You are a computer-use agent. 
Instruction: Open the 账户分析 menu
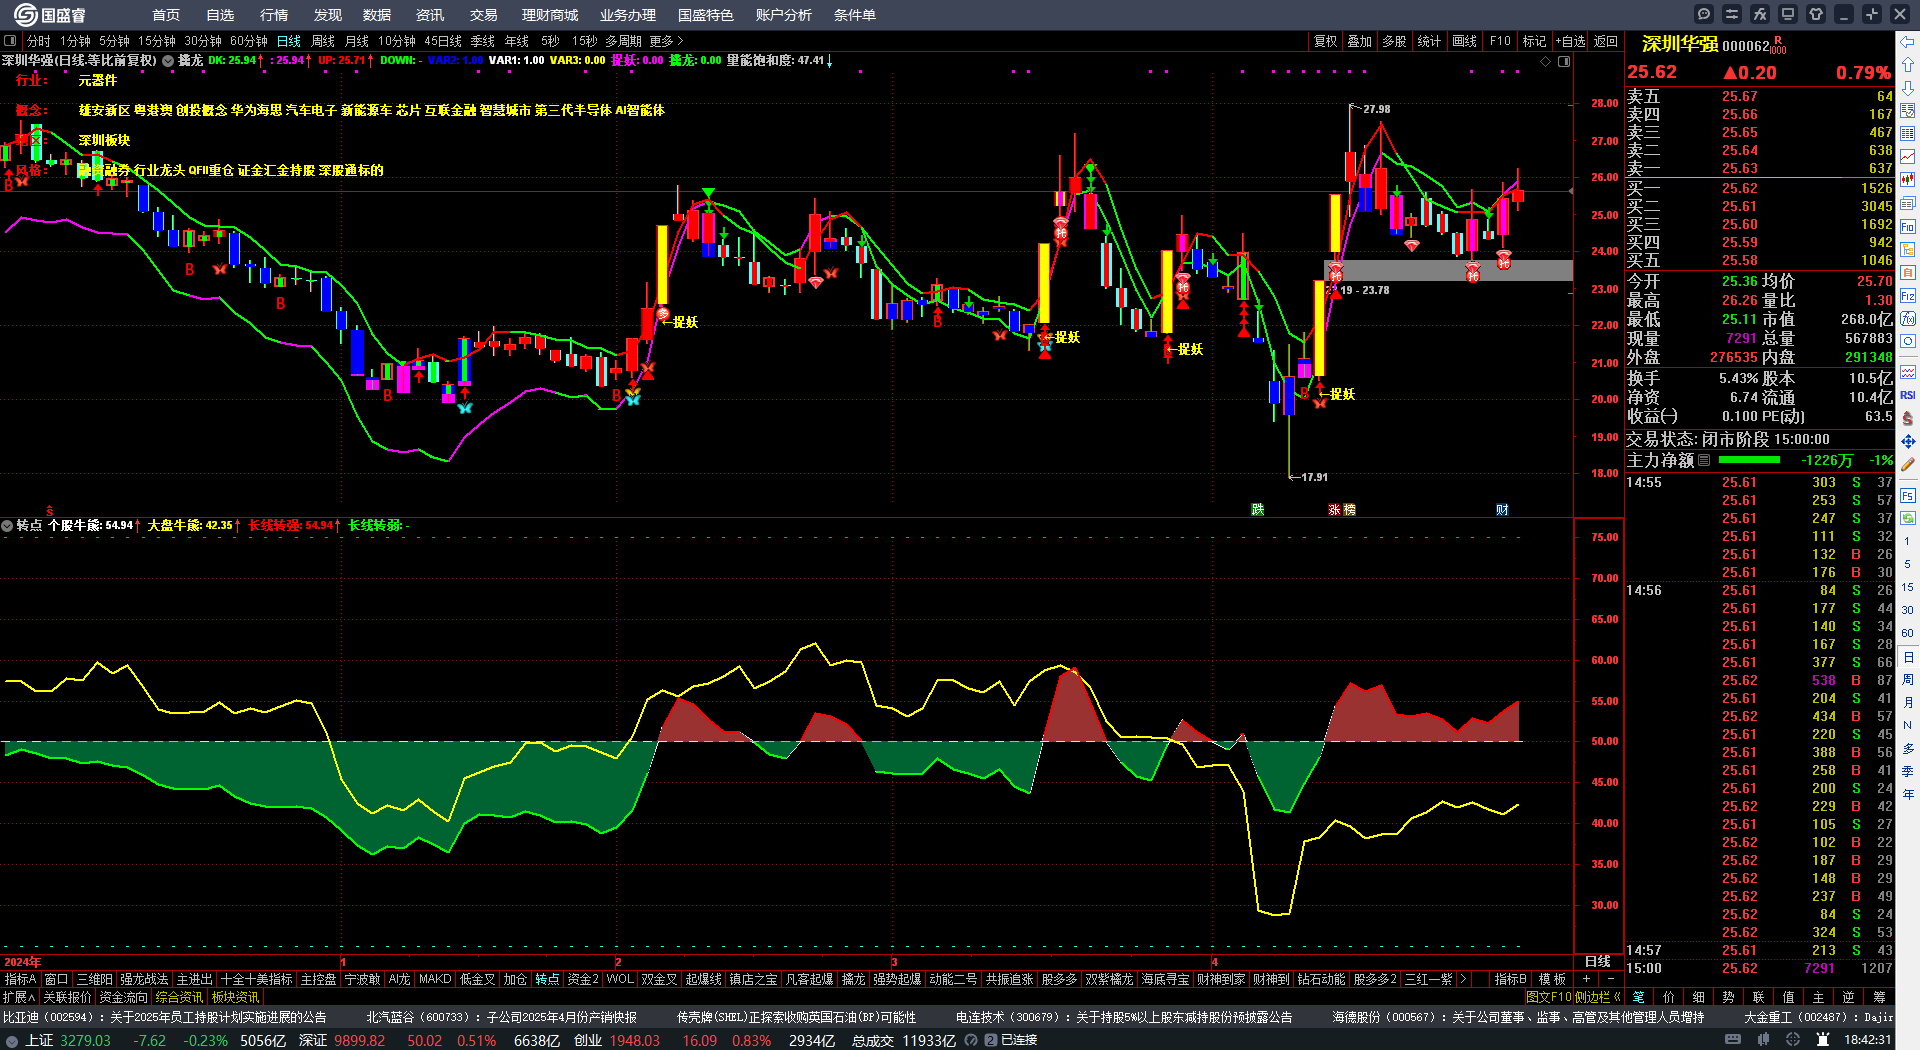(x=784, y=15)
